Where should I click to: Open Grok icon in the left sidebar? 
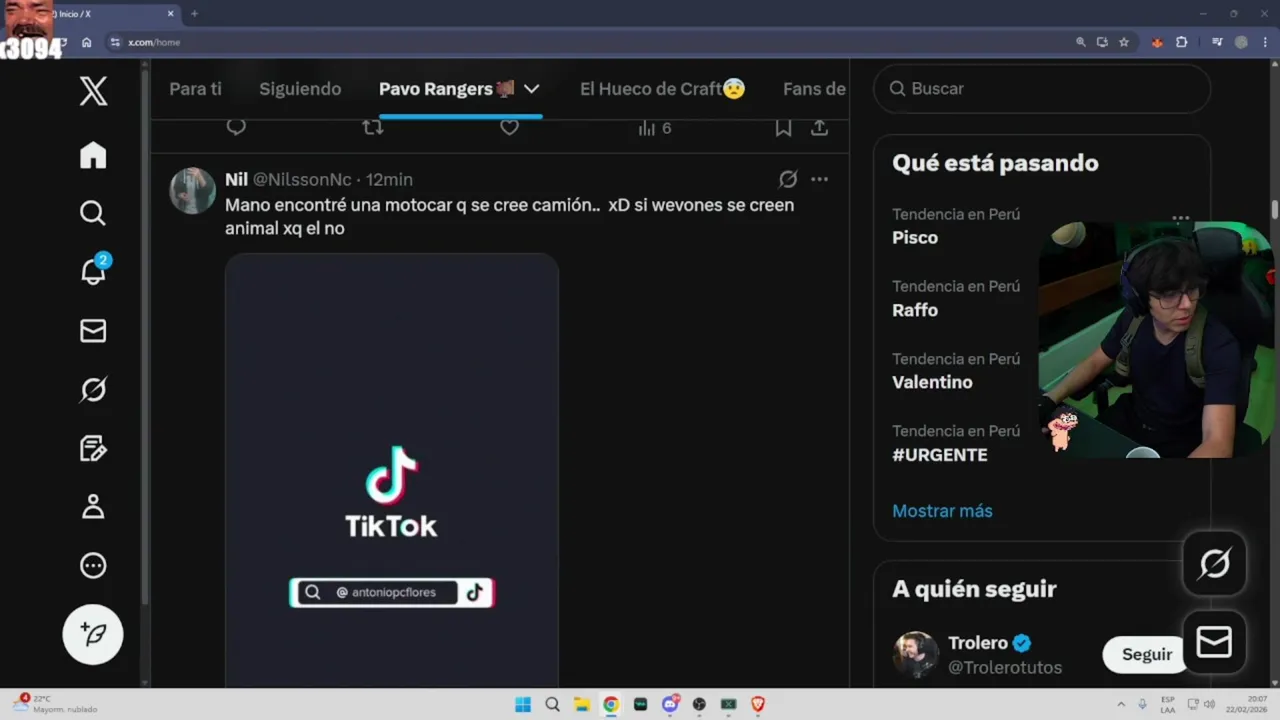pyautogui.click(x=93, y=389)
